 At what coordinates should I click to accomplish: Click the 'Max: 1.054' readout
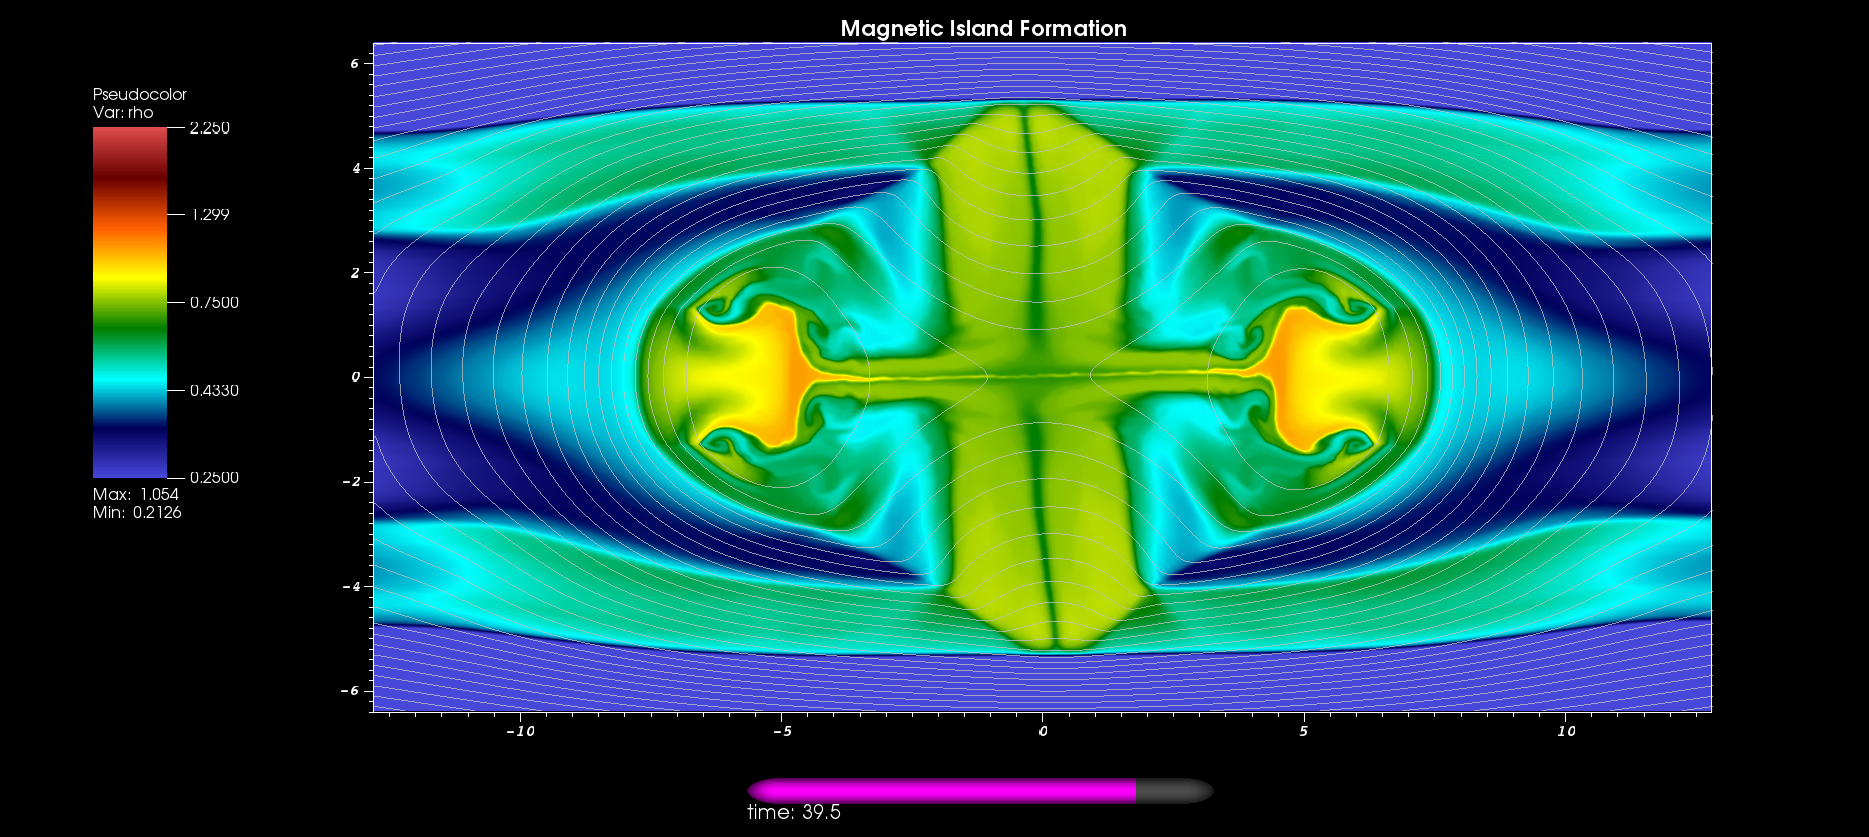pos(136,494)
